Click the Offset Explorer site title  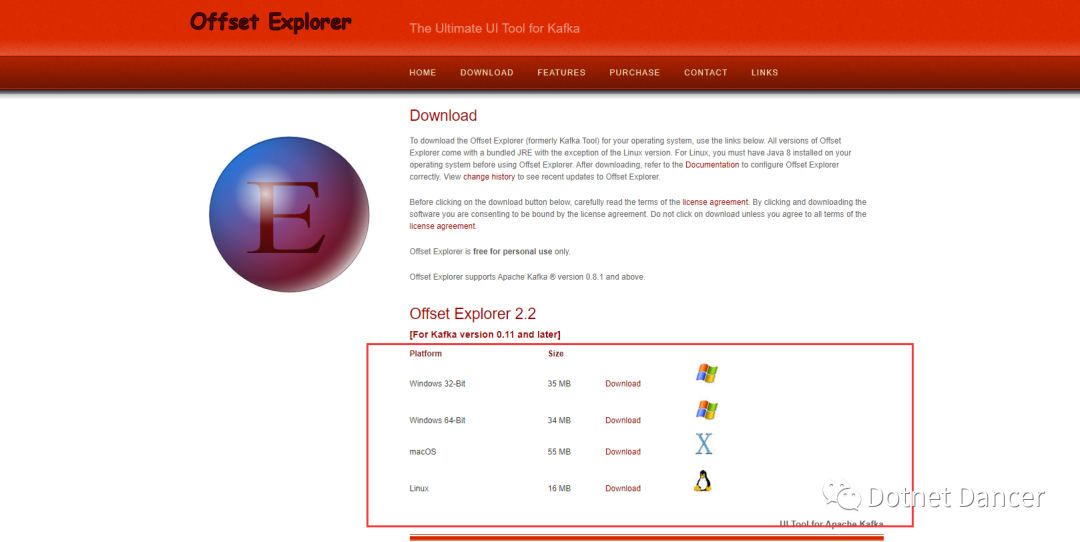(x=271, y=22)
